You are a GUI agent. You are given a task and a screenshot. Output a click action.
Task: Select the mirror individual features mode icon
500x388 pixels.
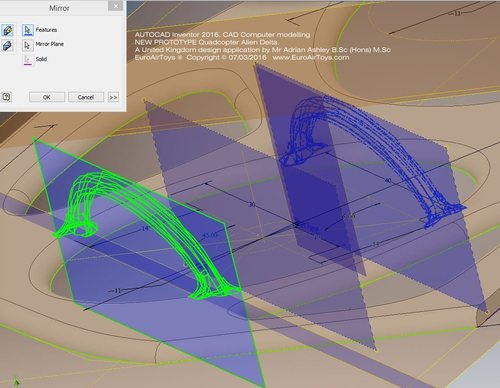pyautogui.click(x=7, y=30)
